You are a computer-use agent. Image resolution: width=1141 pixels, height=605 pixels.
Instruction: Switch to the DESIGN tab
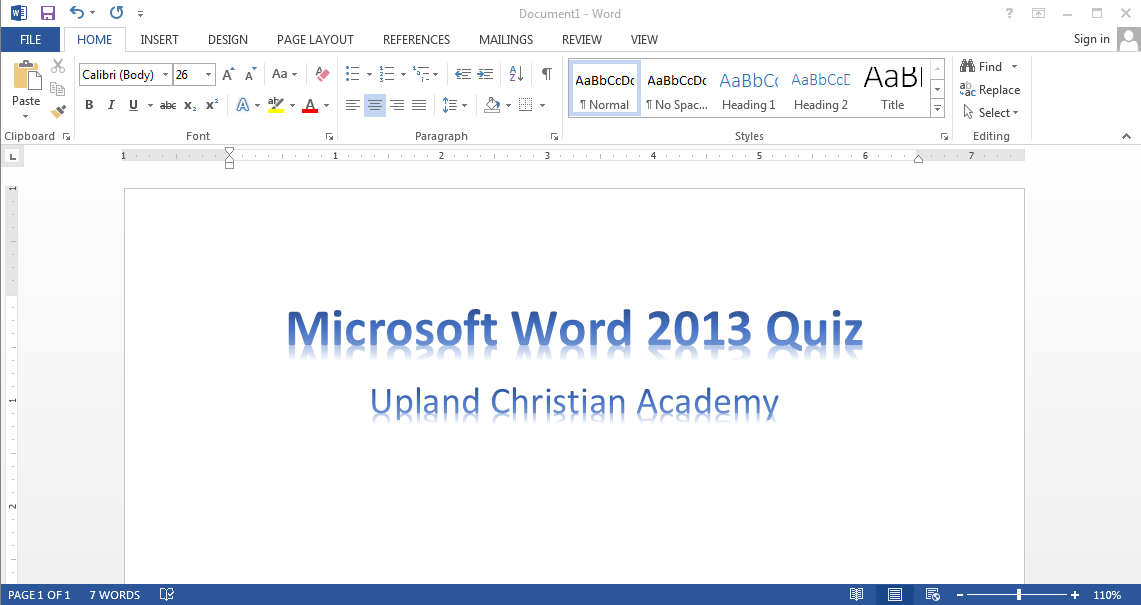[x=228, y=39]
